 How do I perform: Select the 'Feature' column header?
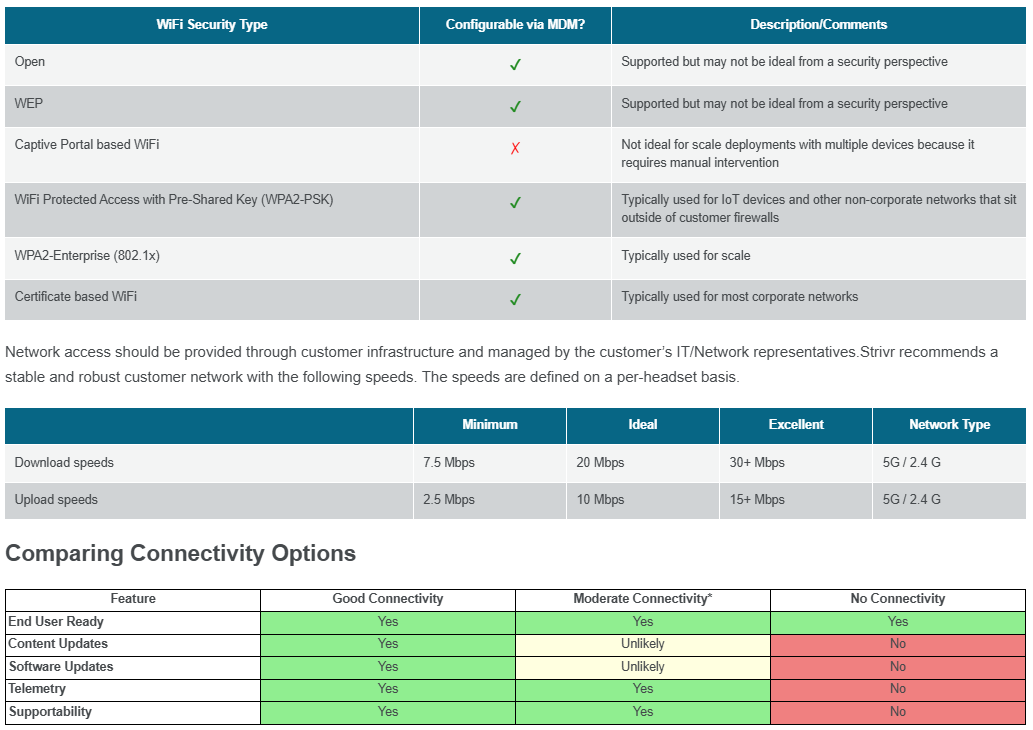[133, 599]
